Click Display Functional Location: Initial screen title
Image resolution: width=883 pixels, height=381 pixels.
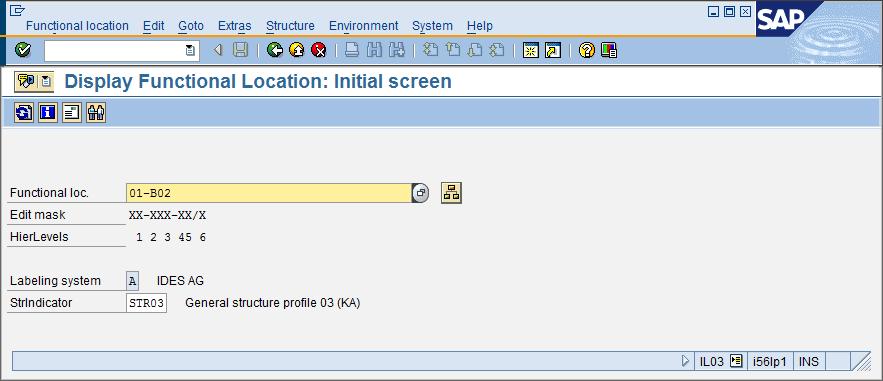(x=258, y=82)
